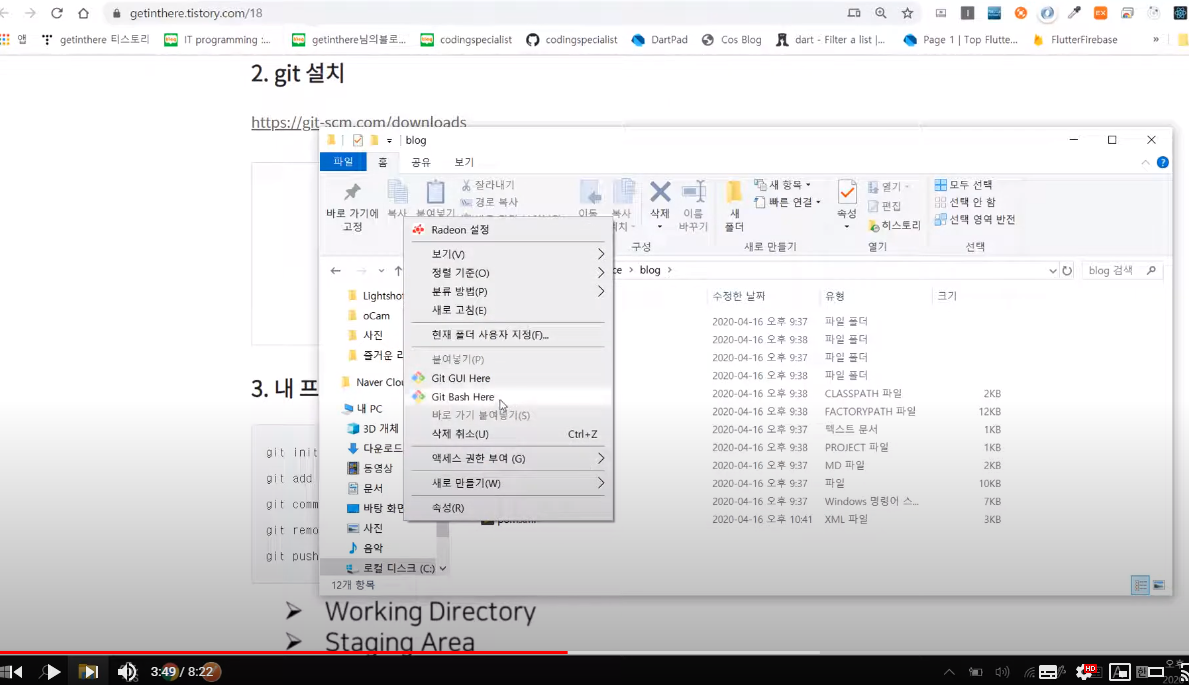Open the quick access toolbar dropdown arrow

click(x=389, y=140)
